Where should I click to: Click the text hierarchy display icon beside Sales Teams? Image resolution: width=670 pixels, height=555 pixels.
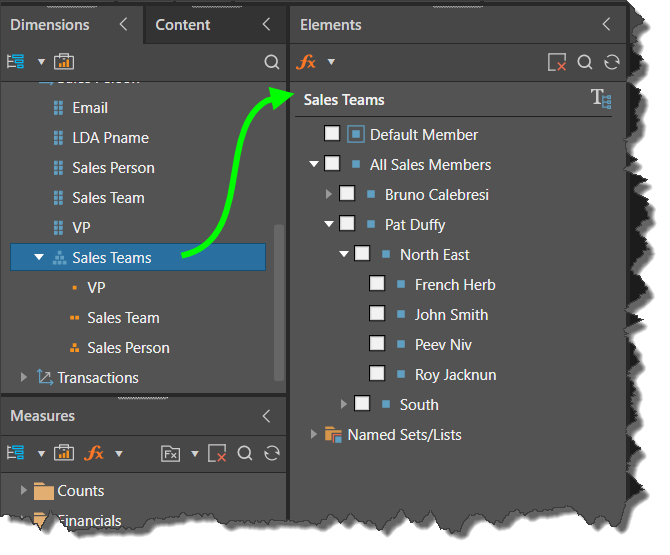click(x=601, y=98)
